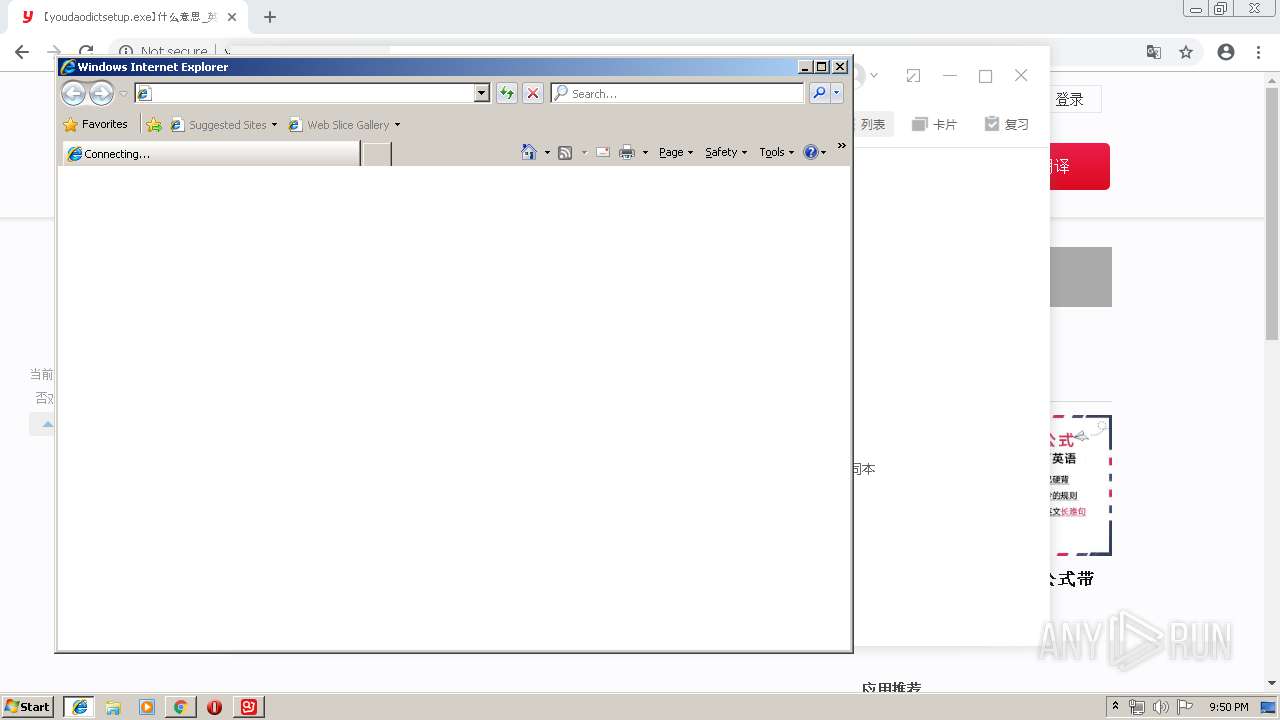Open the Suggested Sites link
Viewport: 1280px width, 720px height.
pos(222,125)
